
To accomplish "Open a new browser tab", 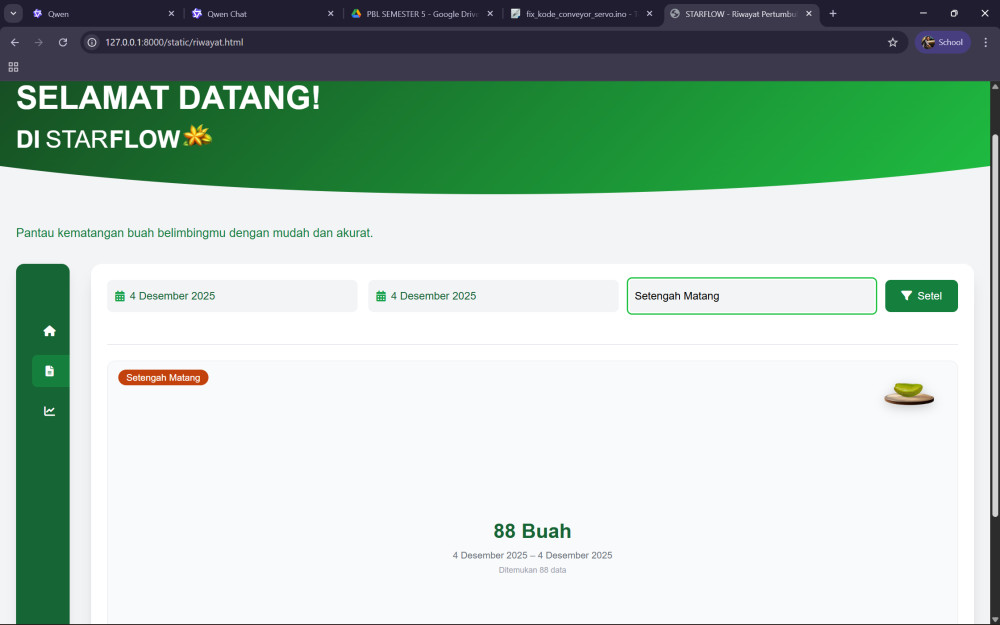I will [x=833, y=14].
